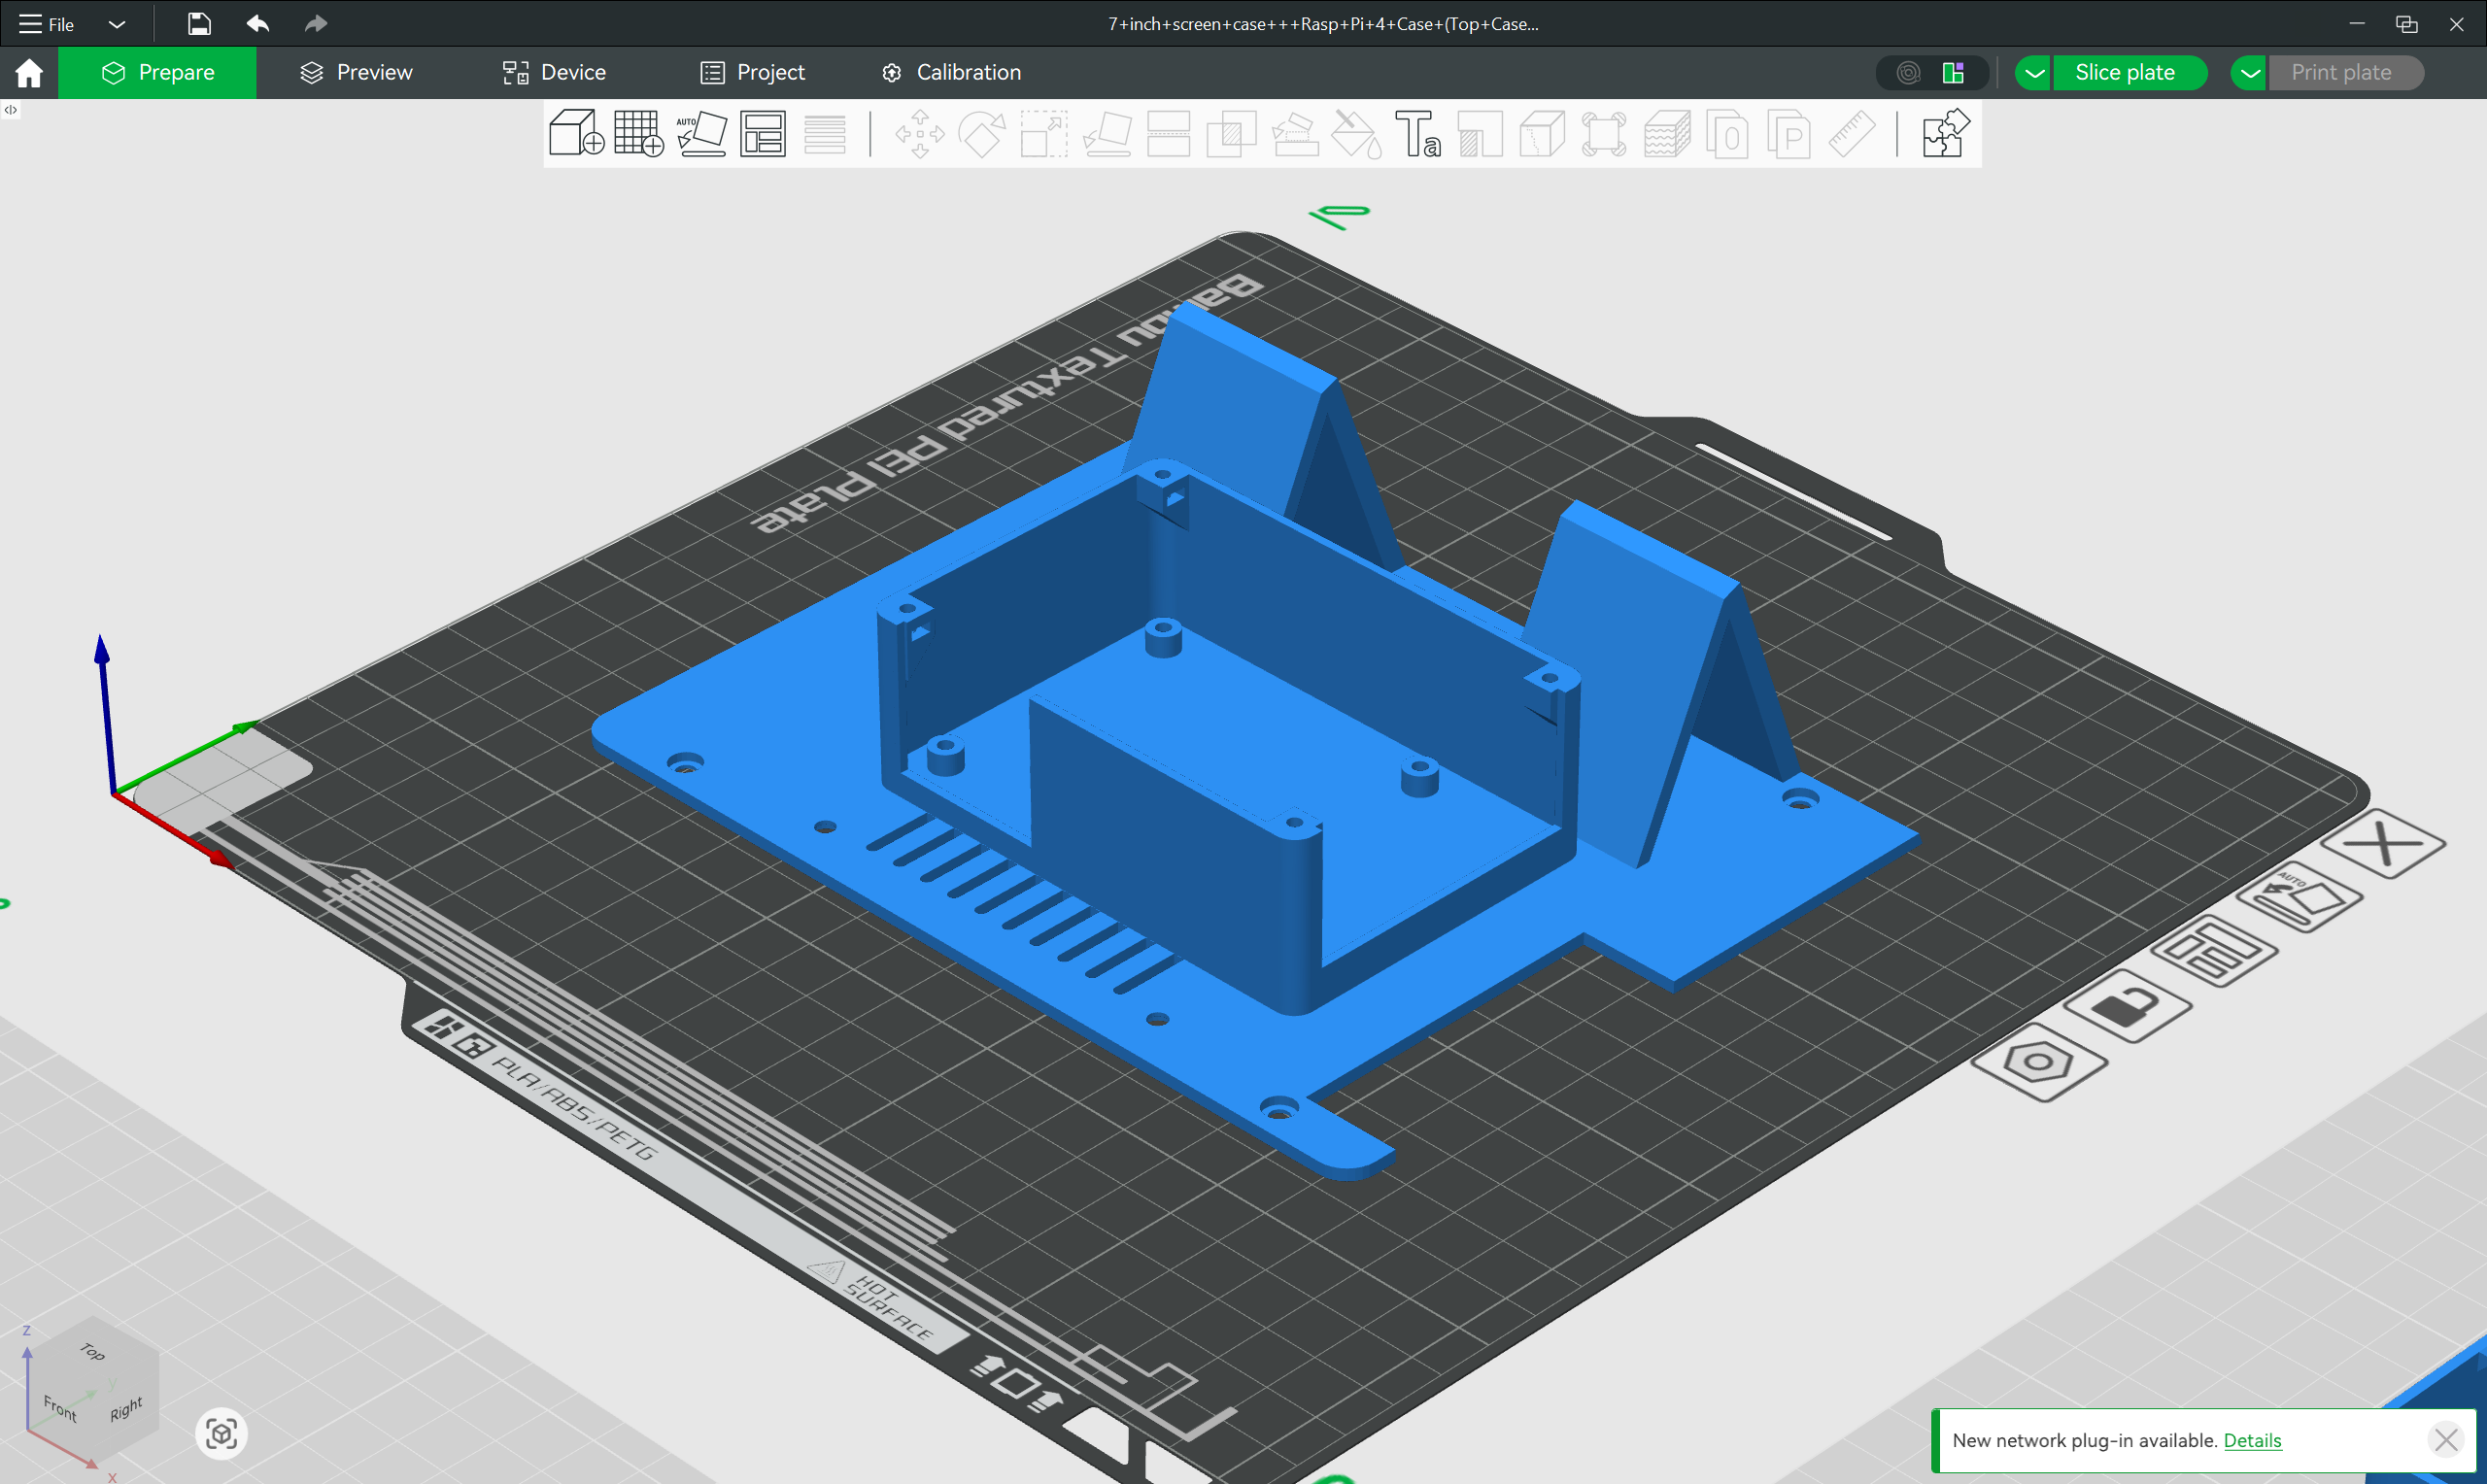This screenshot has height=1484, width=2487.
Task: Switch to the Project tab
Action: point(752,73)
